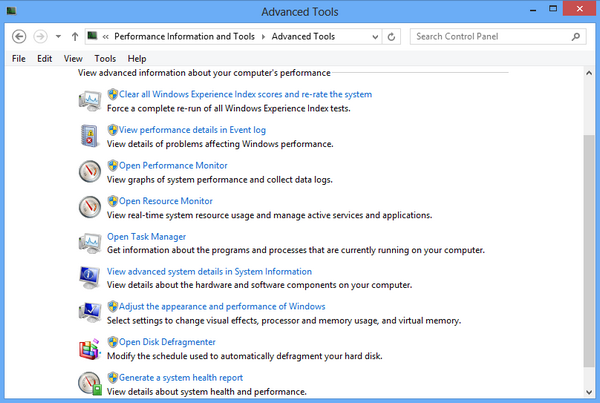Click the system health report gauge icon
Screen dimensions: 600x403
click(90, 383)
